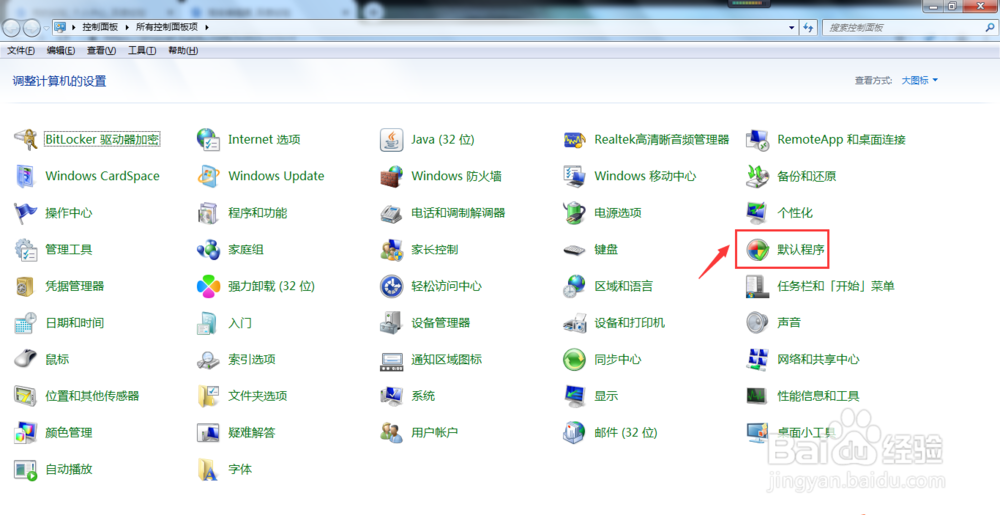Open the Windows 移动中心 icon
The image size is (1000, 515).
tap(575, 176)
